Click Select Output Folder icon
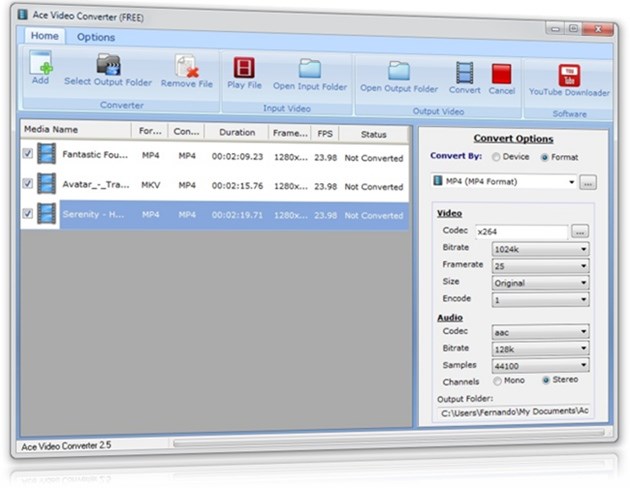This screenshot has width=630, height=490. coord(108,67)
